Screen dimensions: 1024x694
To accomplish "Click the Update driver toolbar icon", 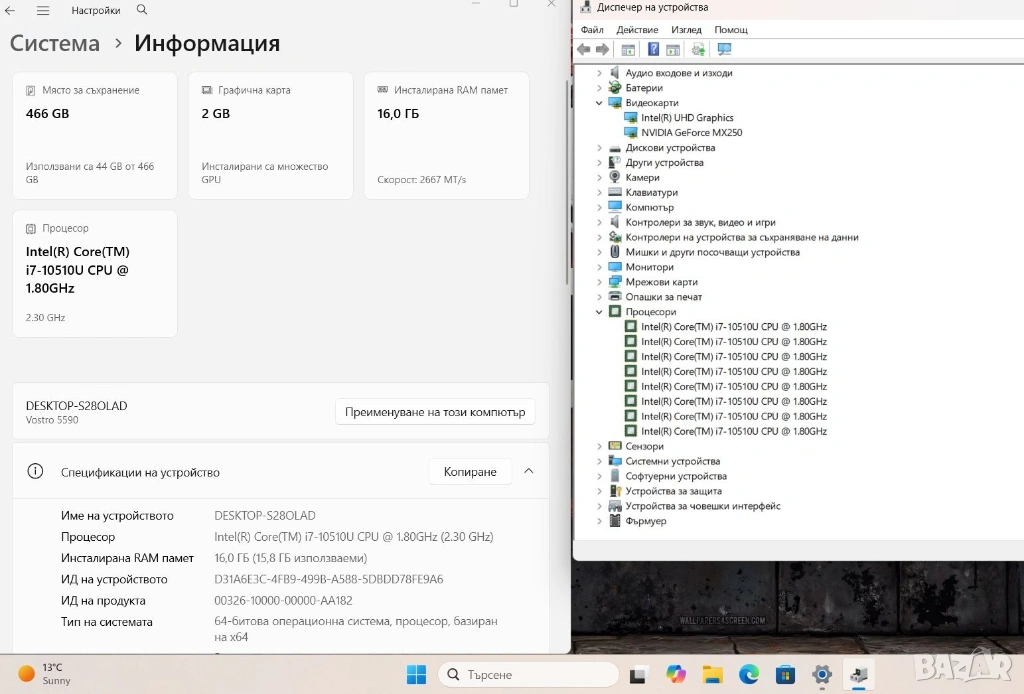I will pos(698,50).
